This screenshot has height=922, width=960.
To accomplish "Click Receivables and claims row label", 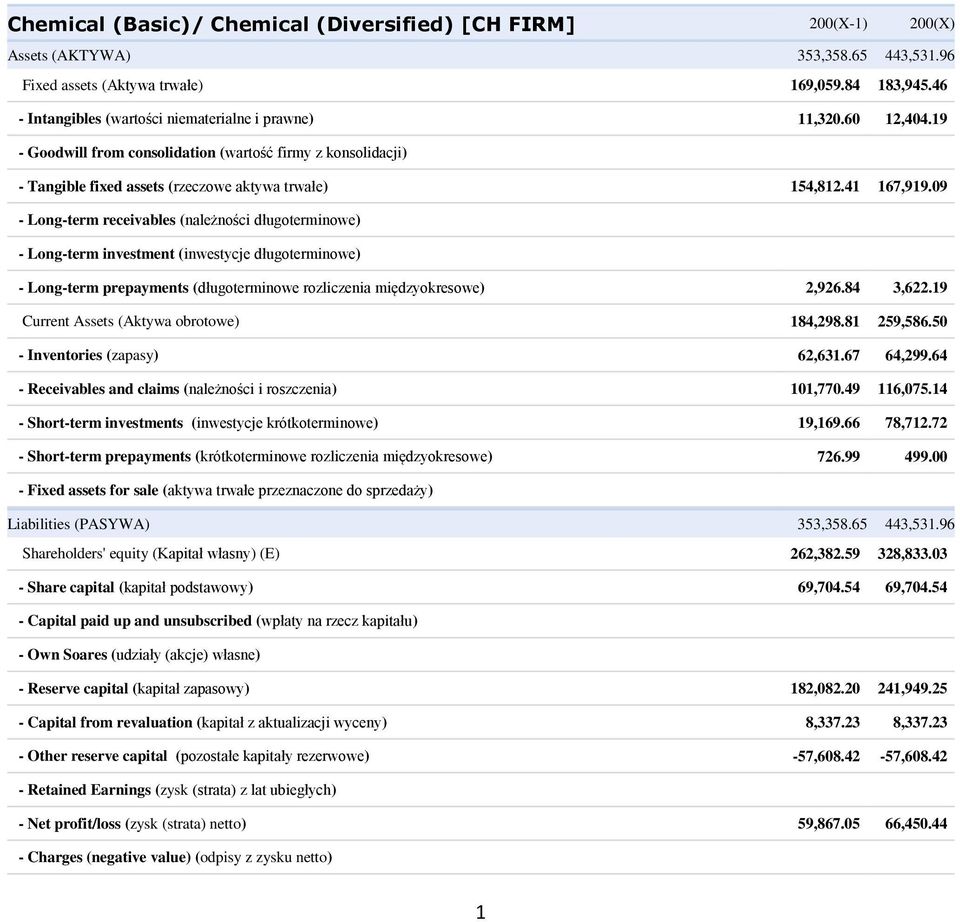I will pos(178,389).
